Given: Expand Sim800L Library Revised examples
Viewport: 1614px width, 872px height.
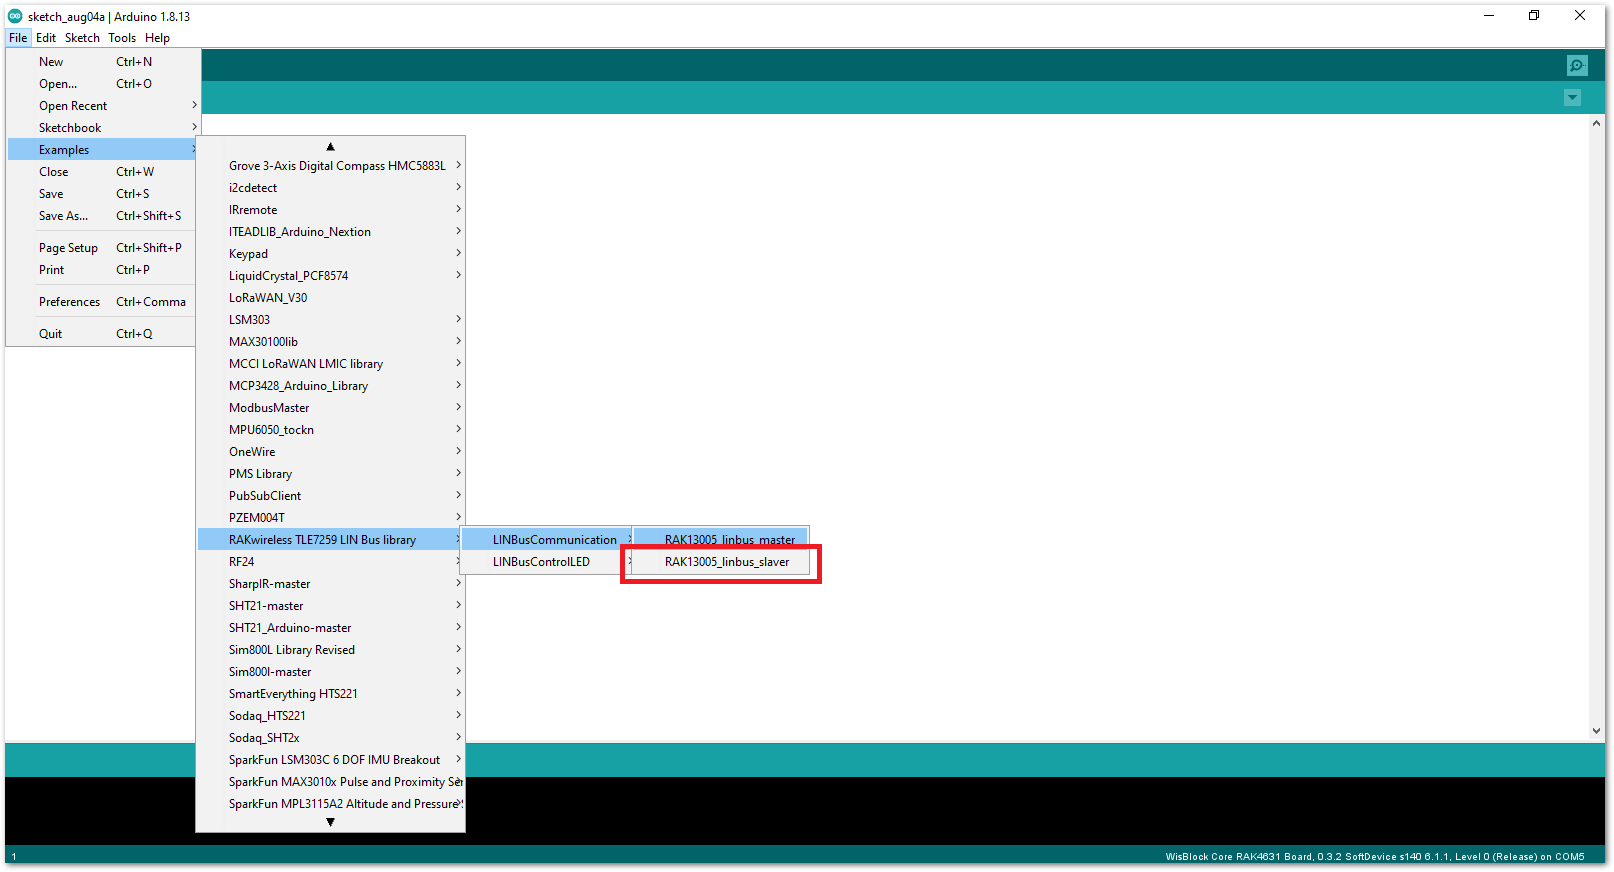Looking at the screenshot, I should [x=331, y=650].
